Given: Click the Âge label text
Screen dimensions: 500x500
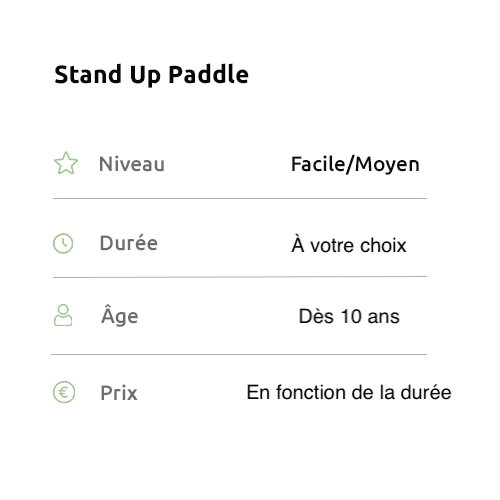Looking at the screenshot, I should click(x=120, y=316).
